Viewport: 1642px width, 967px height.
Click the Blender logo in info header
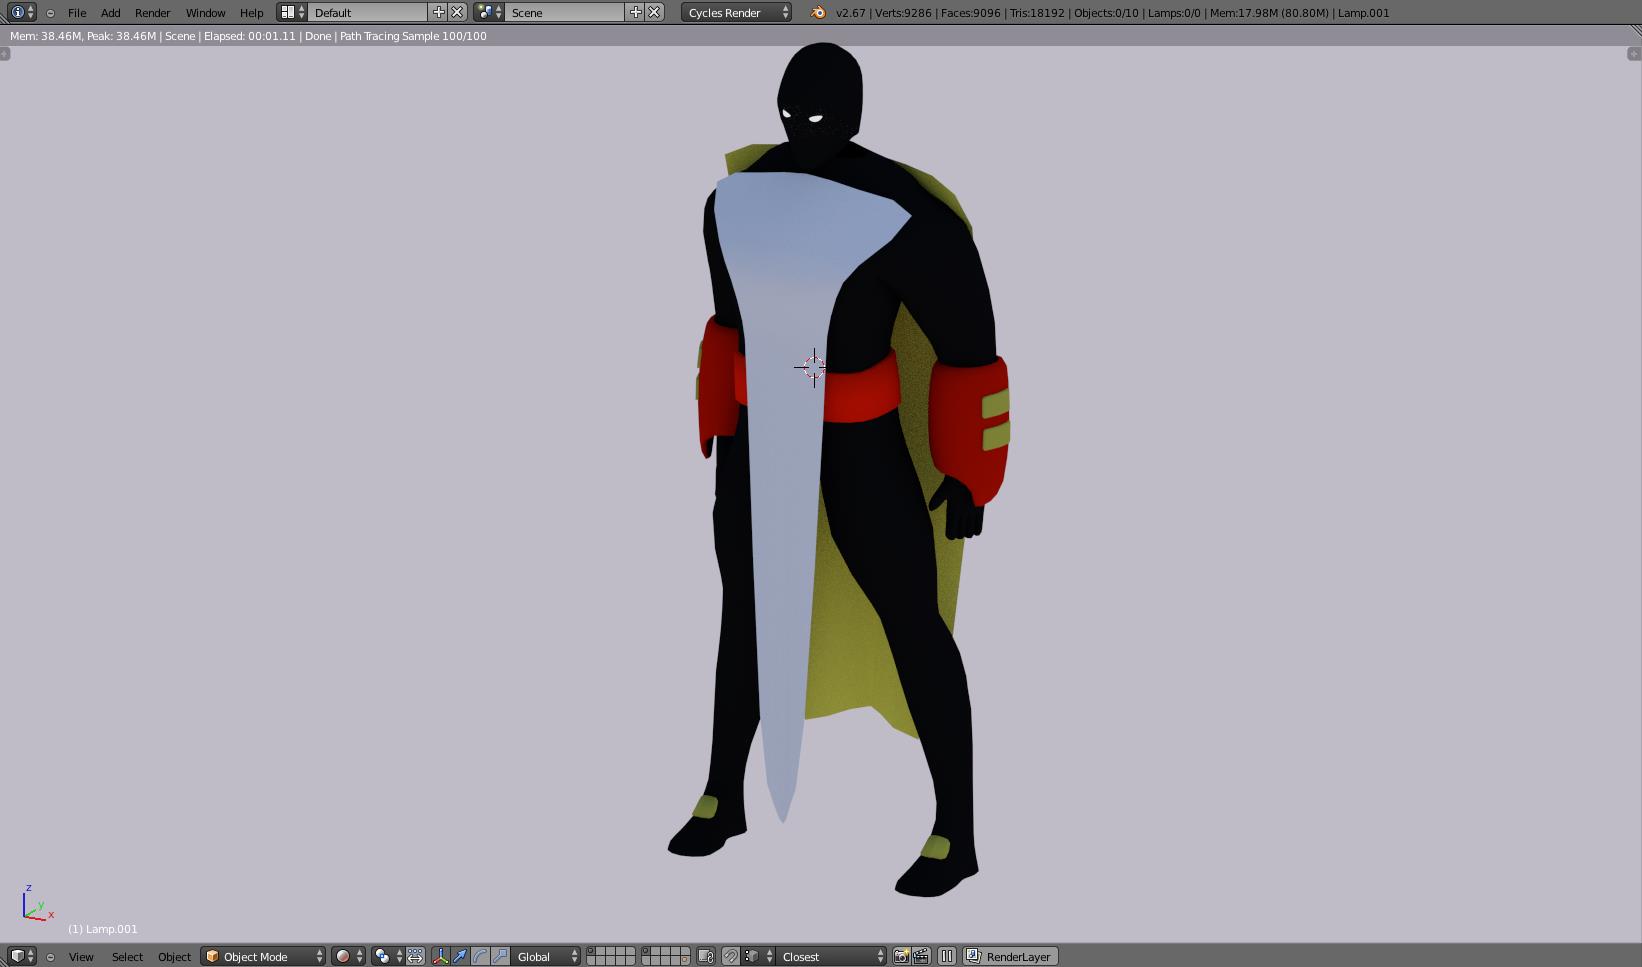click(x=818, y=12)
